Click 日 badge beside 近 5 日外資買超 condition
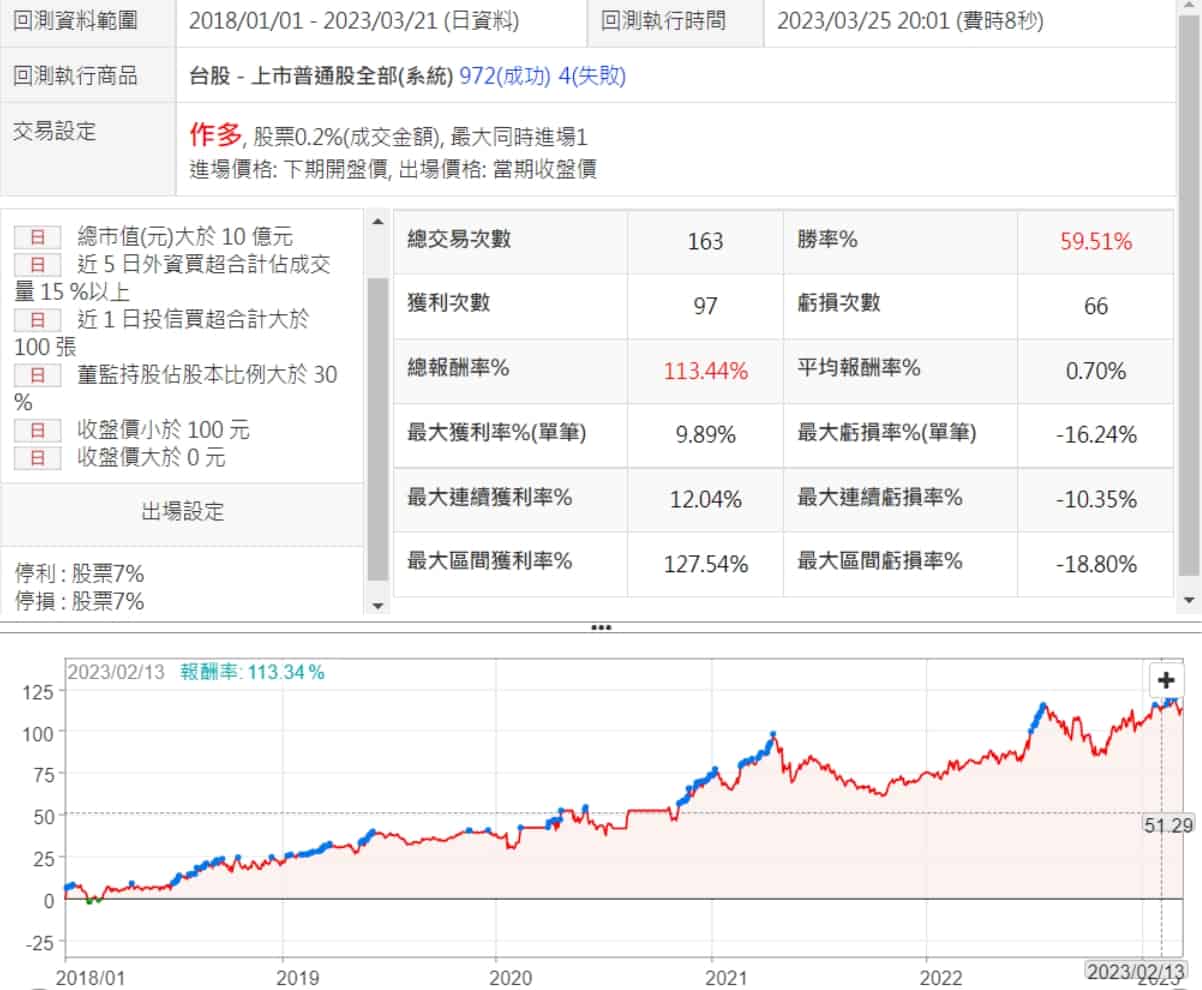This screenshot has height=990, width=1202. pos(38,265)
